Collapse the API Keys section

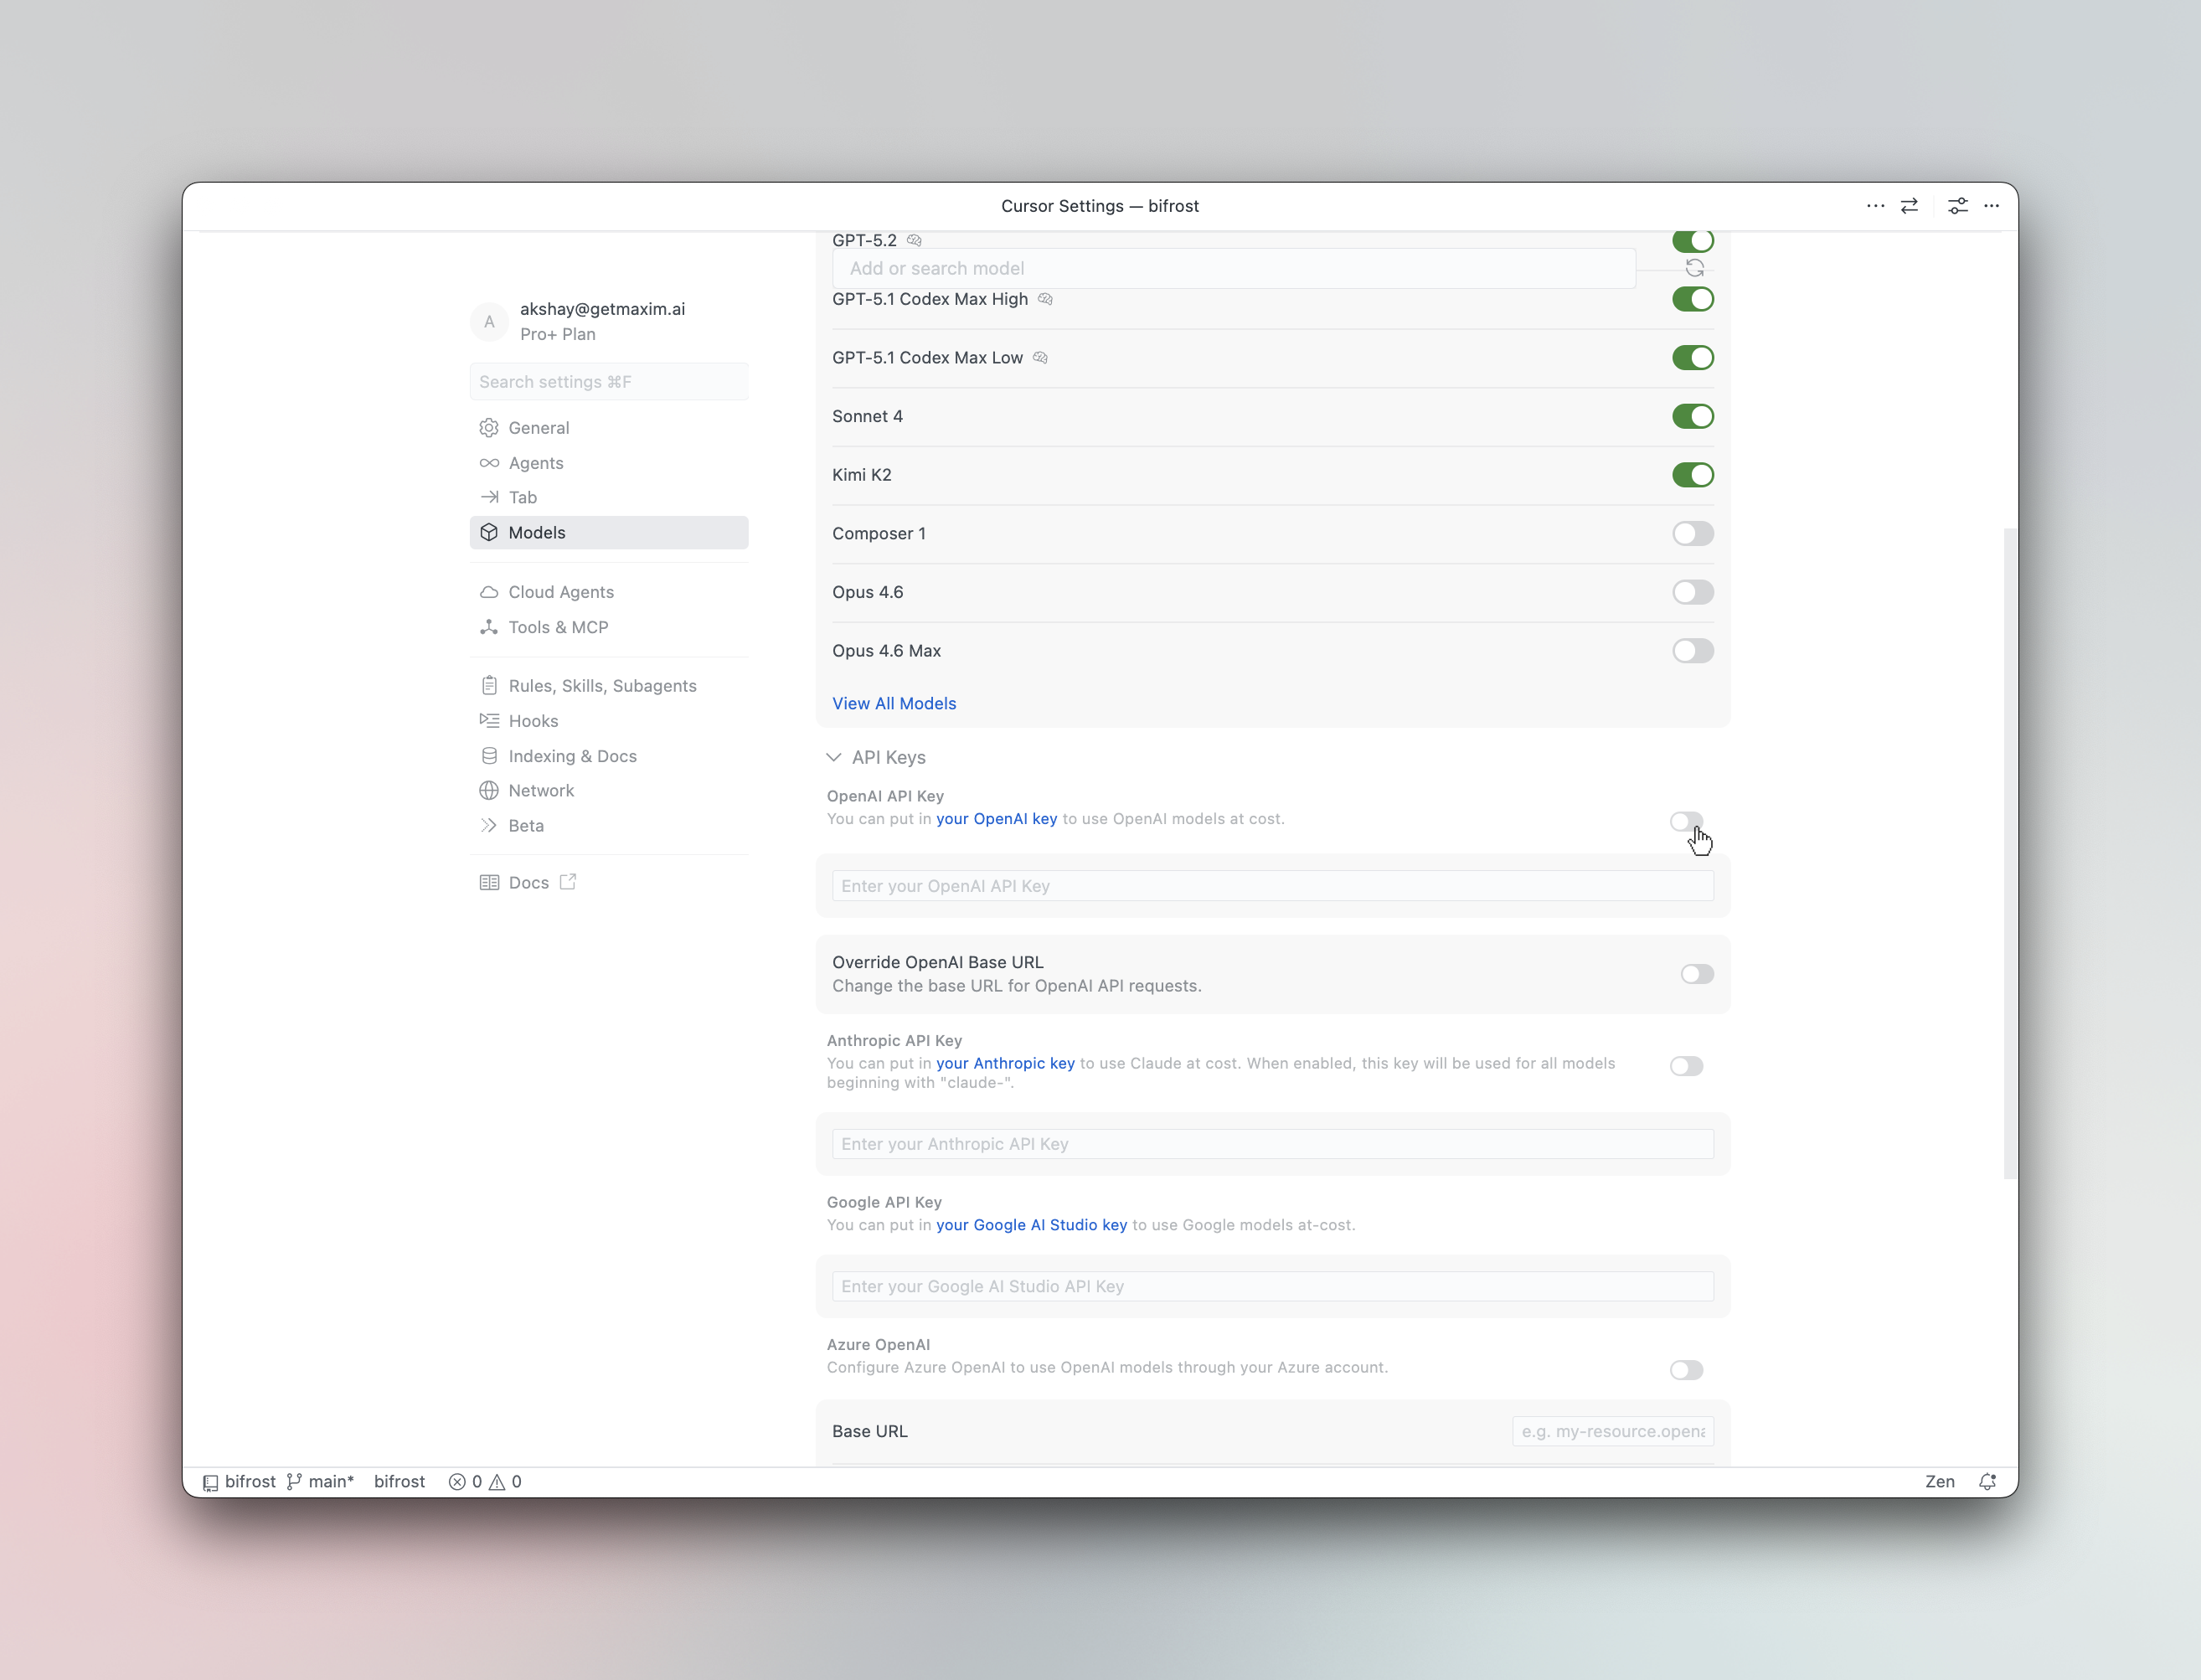click(834, 757)
